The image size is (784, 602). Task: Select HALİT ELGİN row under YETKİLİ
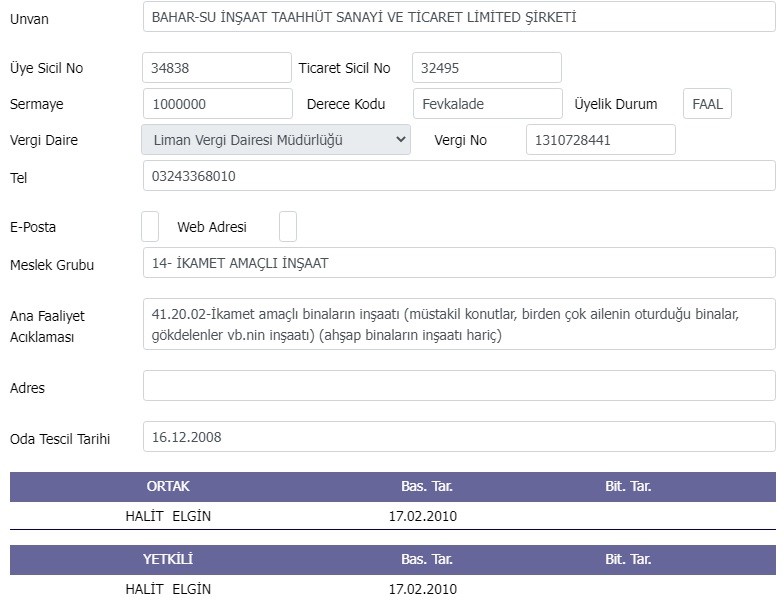392,588
